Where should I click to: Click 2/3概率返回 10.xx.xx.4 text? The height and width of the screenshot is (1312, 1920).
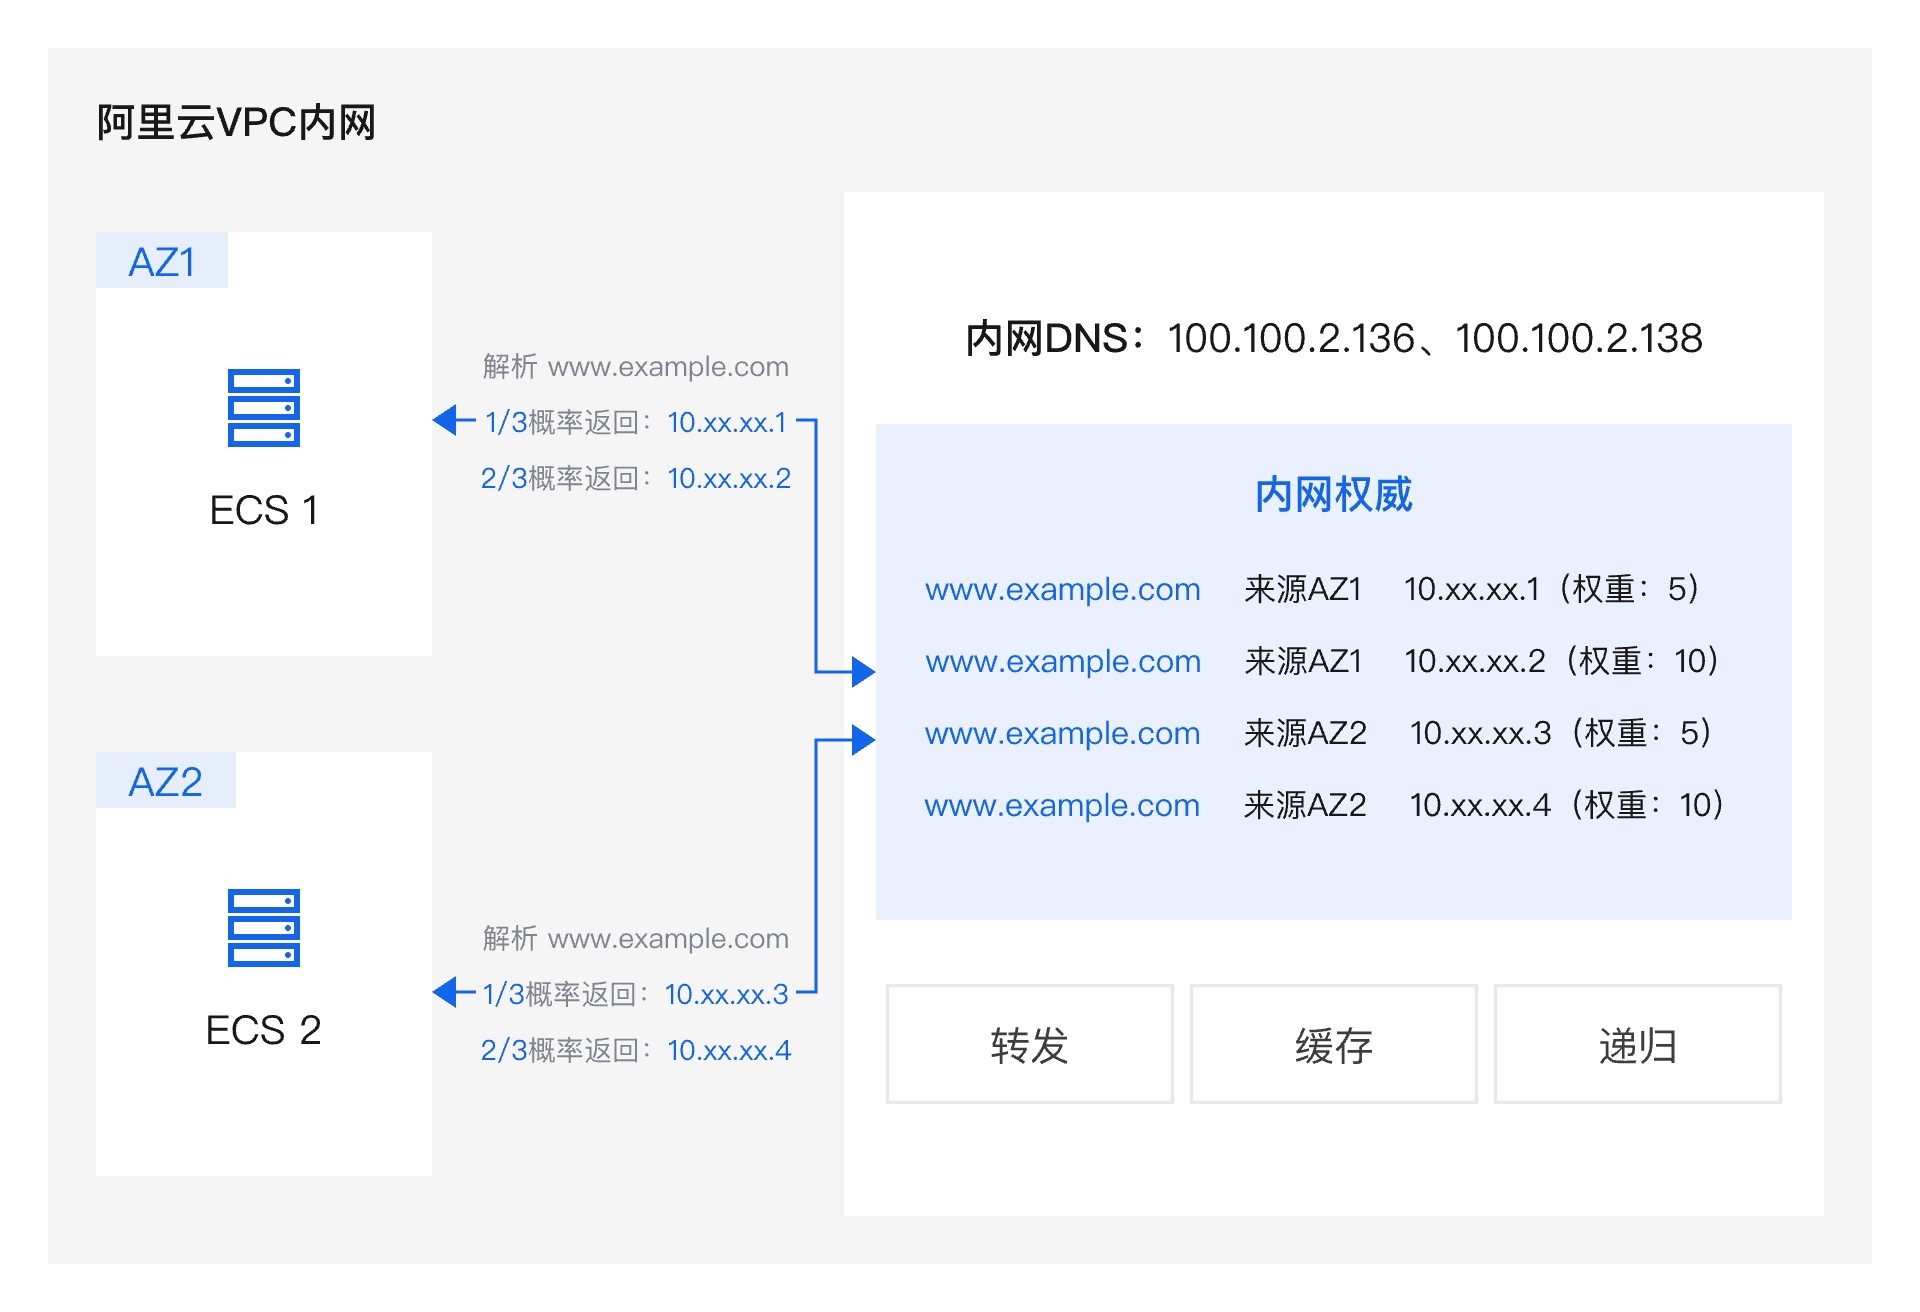pyautogui.click(x=636, y=1050)
